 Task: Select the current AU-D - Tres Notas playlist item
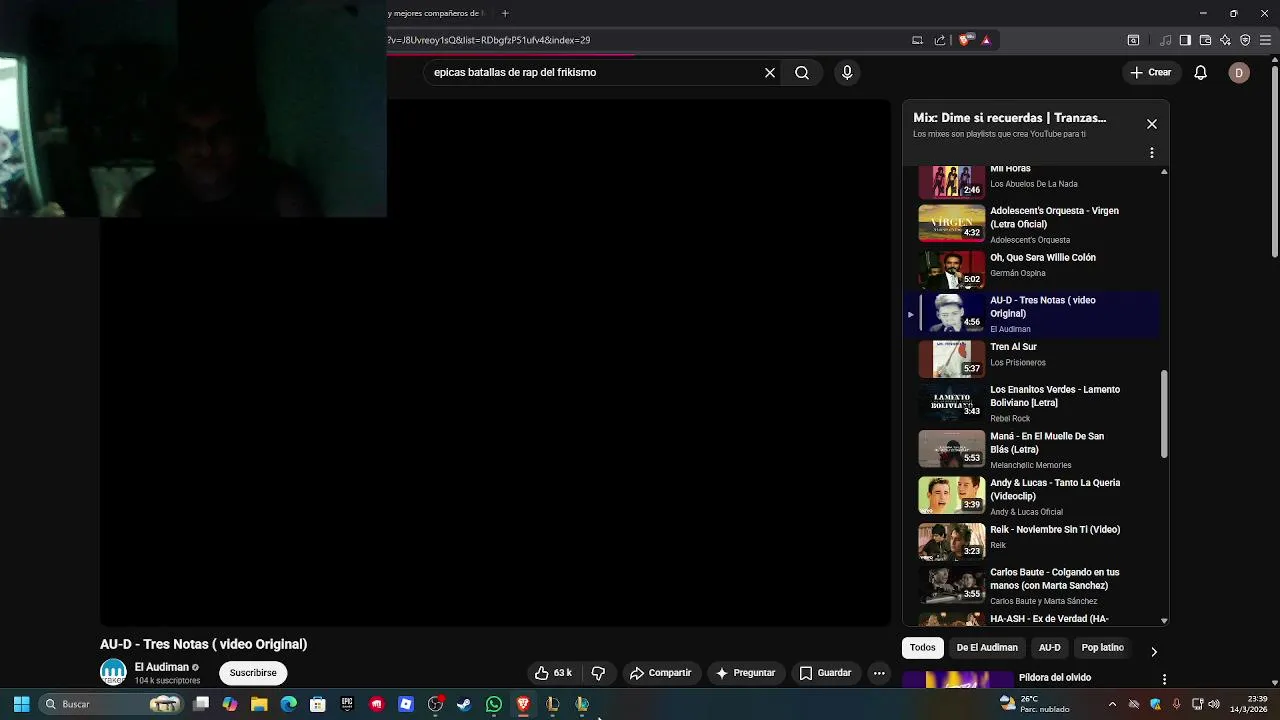pyautogui.click(x=1030, y=313)
